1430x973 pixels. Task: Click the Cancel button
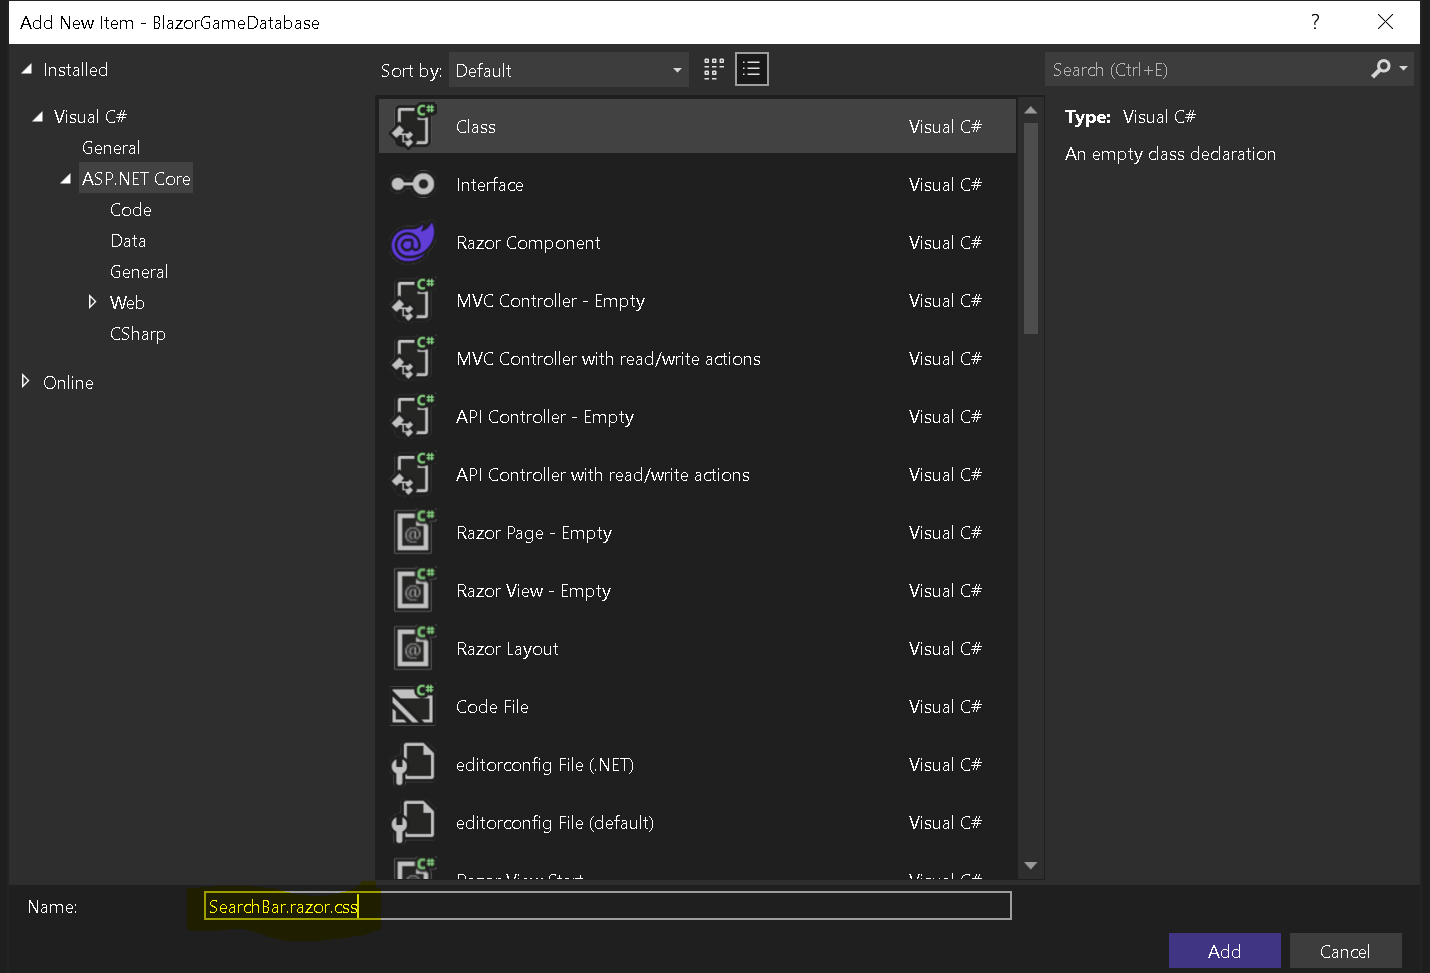click(1345, 951)
